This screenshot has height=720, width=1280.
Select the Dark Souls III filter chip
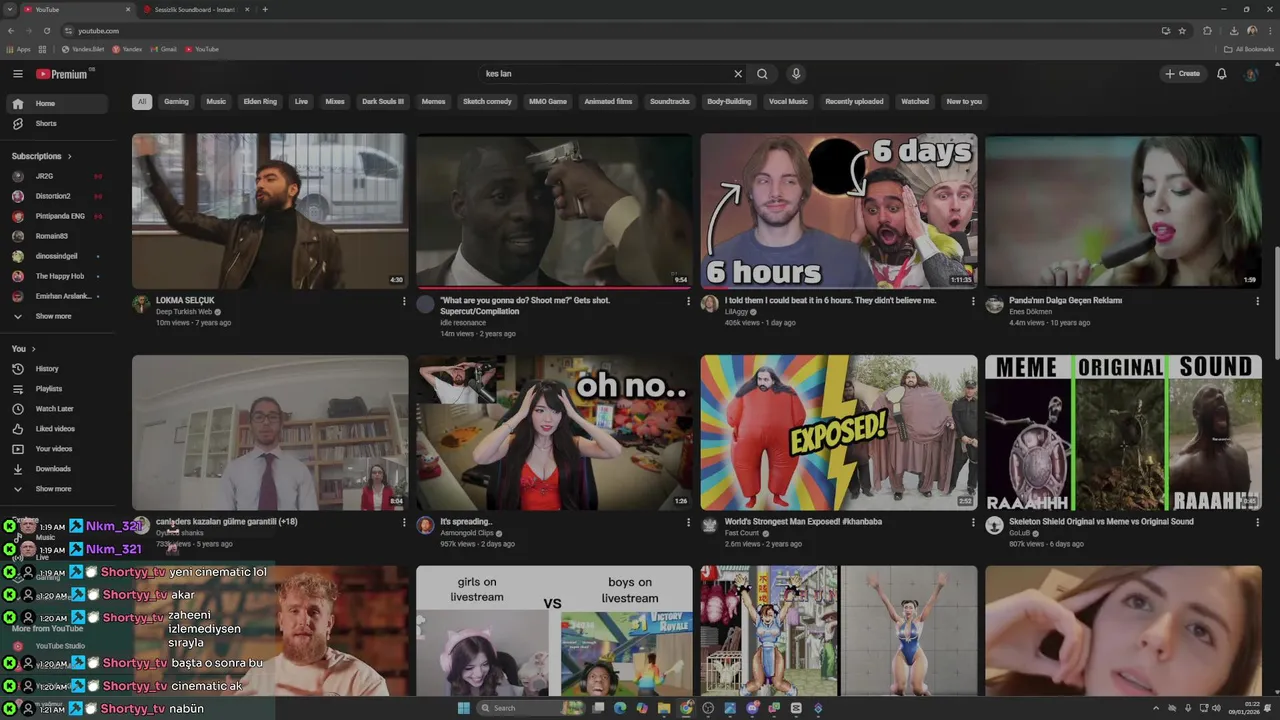coord(383,101)
